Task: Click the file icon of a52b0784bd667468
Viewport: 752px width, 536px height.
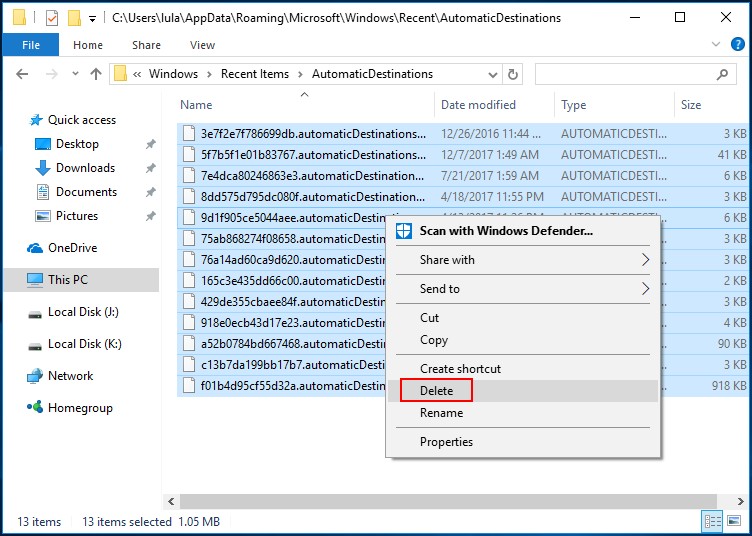Action: (x=189, y=343)
